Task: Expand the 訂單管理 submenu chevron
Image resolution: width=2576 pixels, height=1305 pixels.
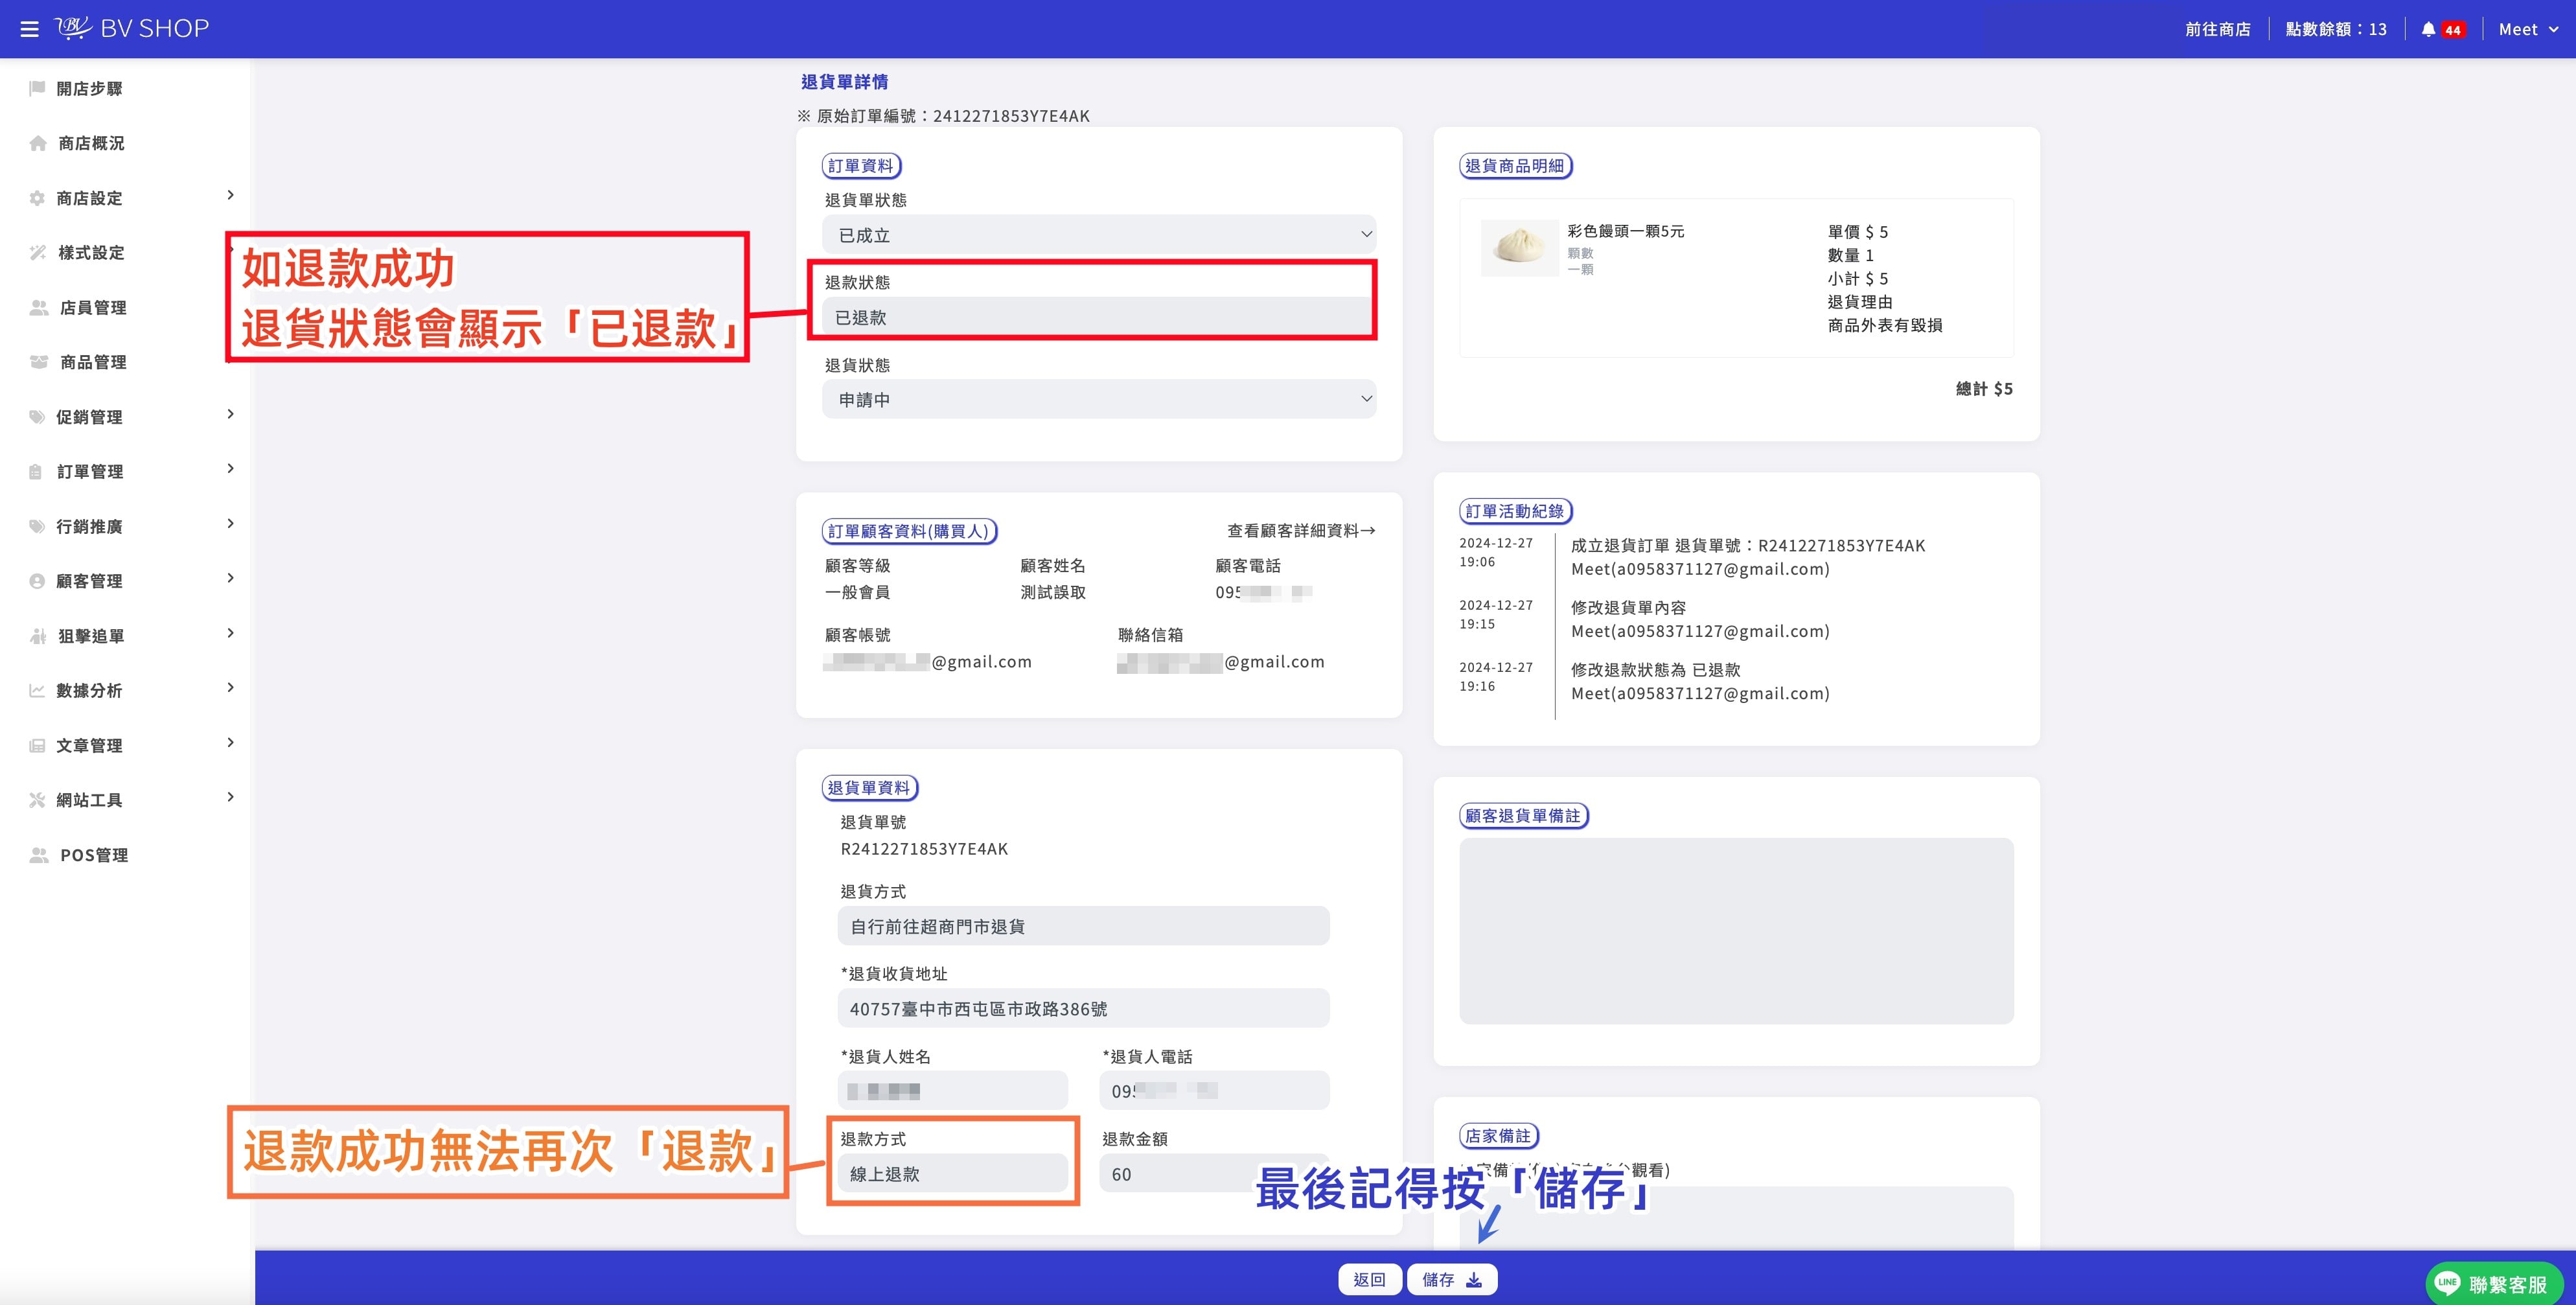Action: [231, 468]
